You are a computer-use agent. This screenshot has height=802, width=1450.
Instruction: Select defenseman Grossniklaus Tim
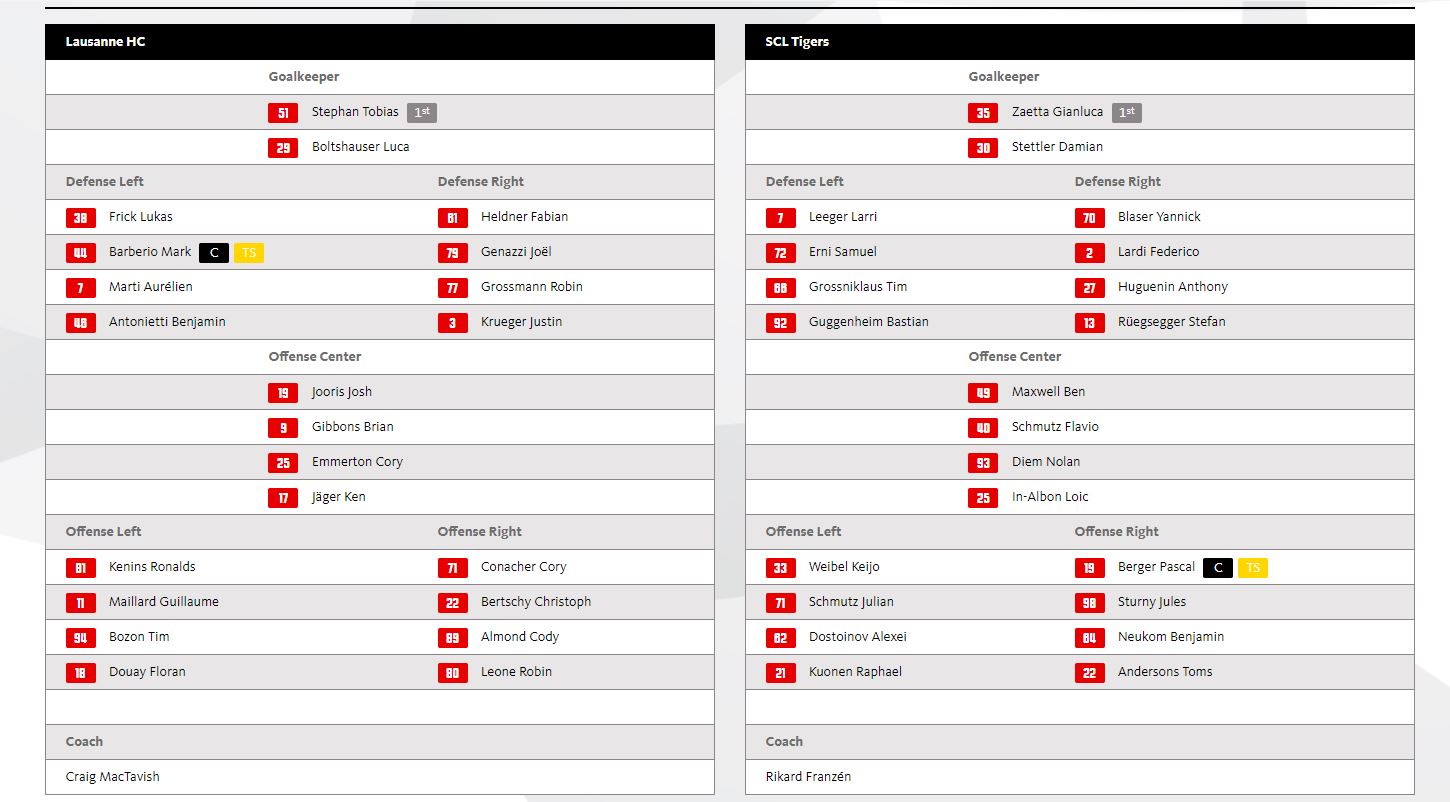click(x=858, y=287)
